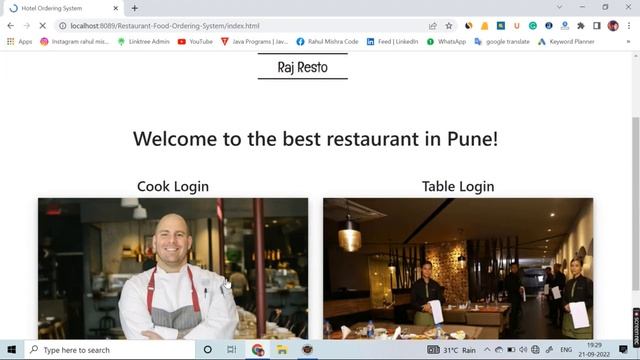View site information icon in address bar
The image size is (640, 360).
[62, 26]
